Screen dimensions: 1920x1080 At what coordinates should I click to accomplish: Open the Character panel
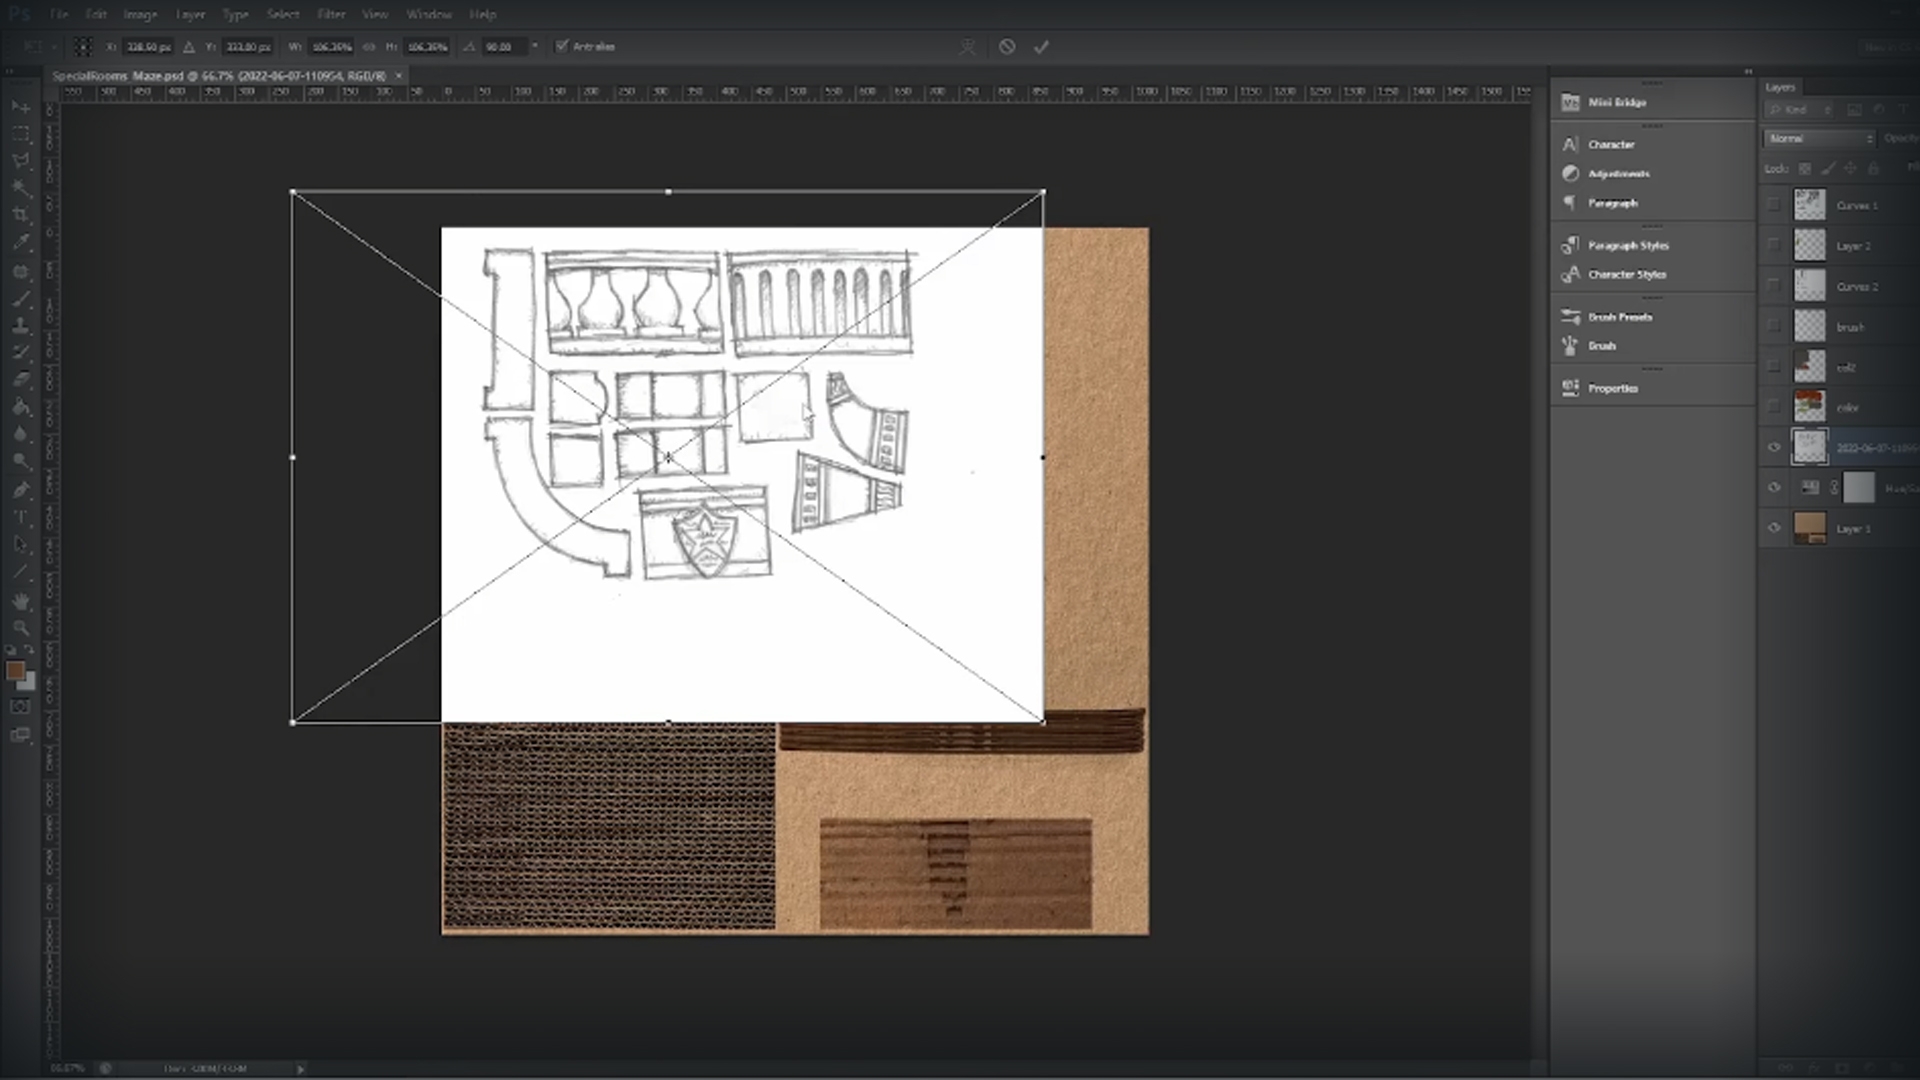pyautogui.click(x=1613, y=144)
